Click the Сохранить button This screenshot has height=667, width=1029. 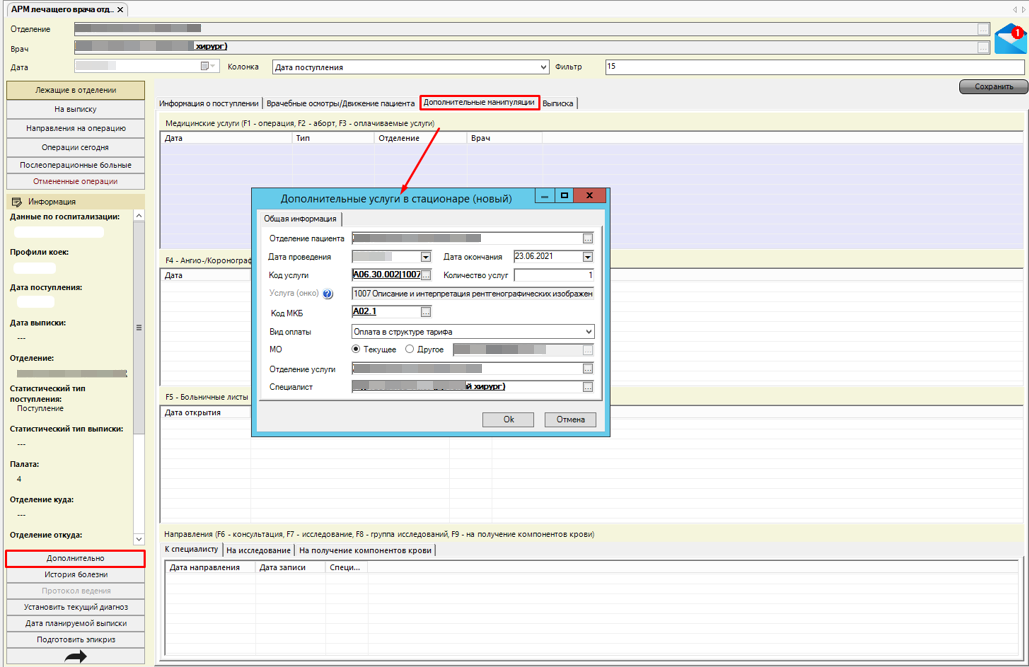(x=994, y=87)
